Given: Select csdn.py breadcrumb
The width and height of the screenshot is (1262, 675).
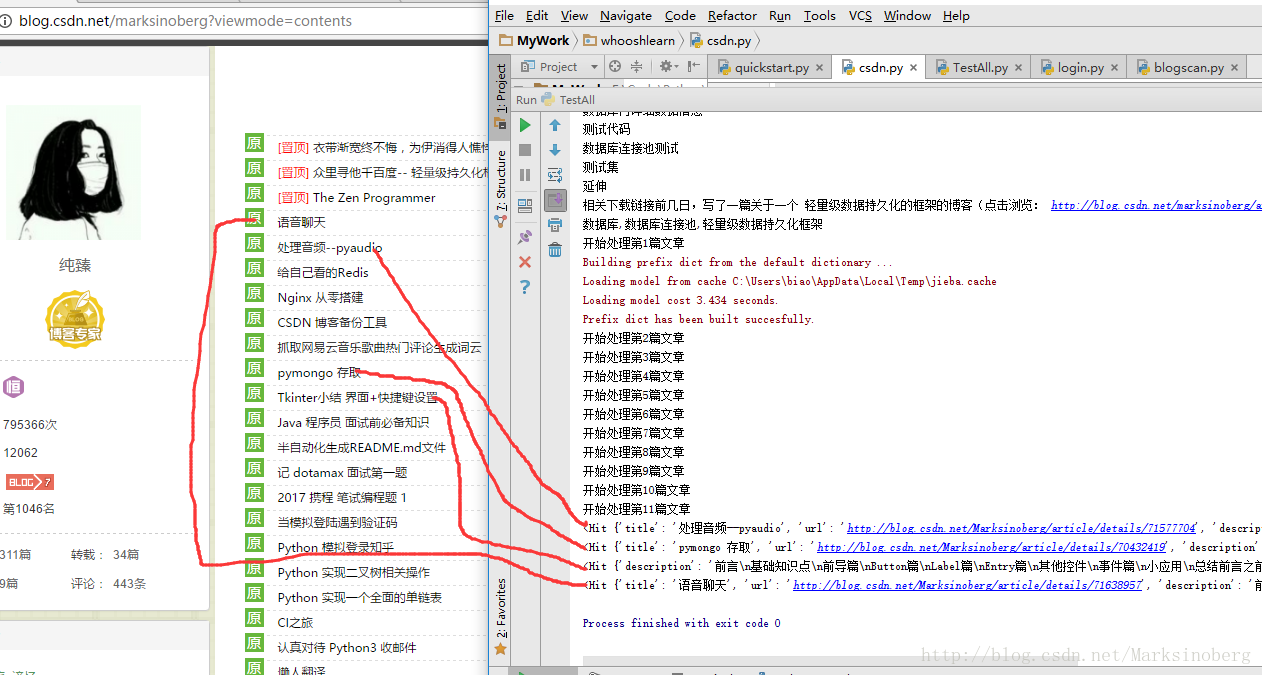Looking at the screenshot, I should click(721, 41).
